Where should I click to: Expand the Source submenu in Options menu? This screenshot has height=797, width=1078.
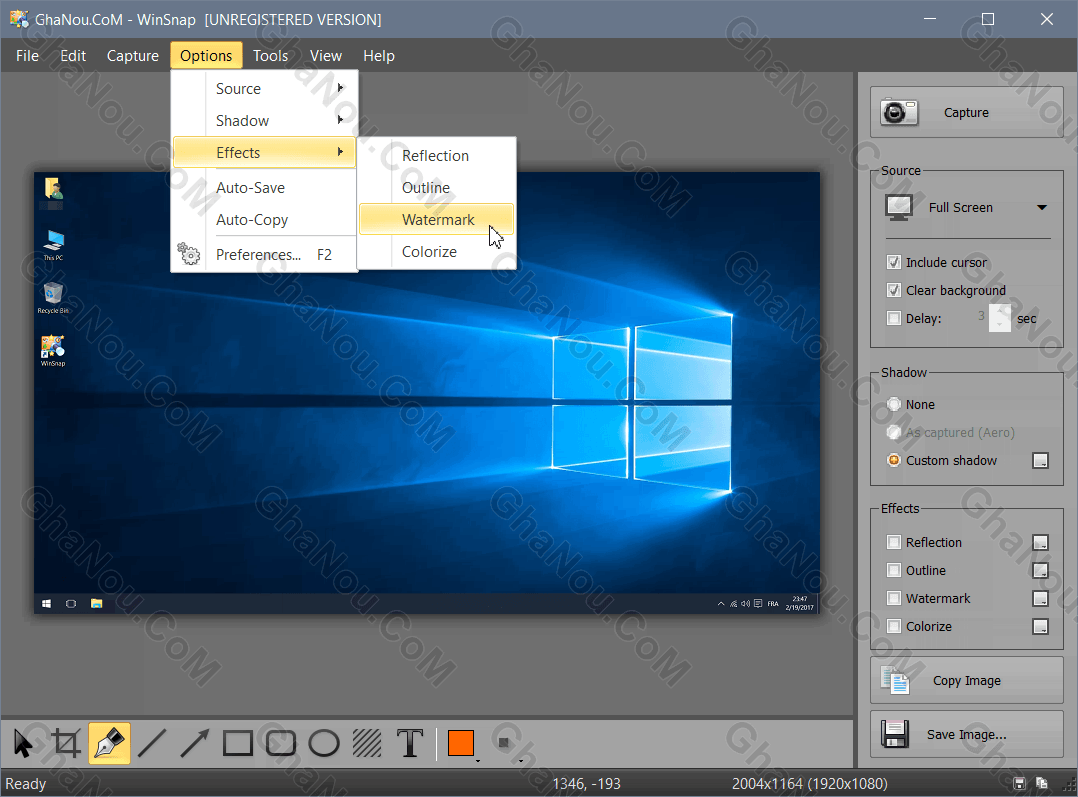point(265,89)
